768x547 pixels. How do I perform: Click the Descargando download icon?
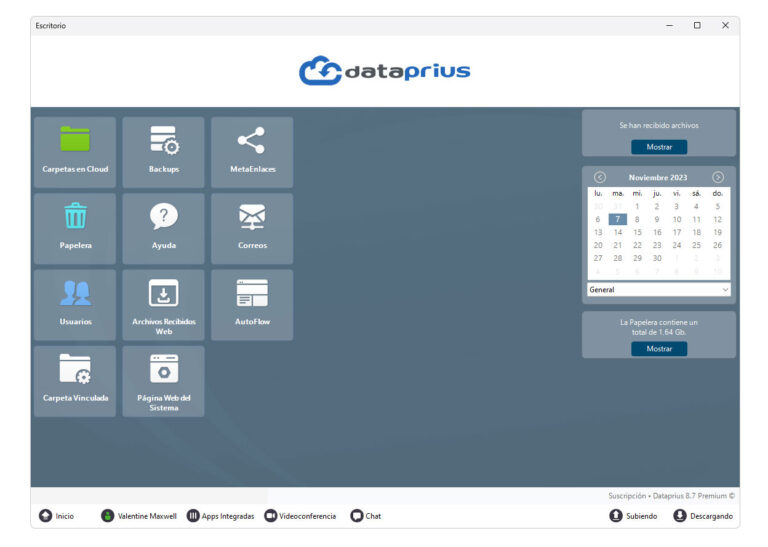[x=680, y=516]
